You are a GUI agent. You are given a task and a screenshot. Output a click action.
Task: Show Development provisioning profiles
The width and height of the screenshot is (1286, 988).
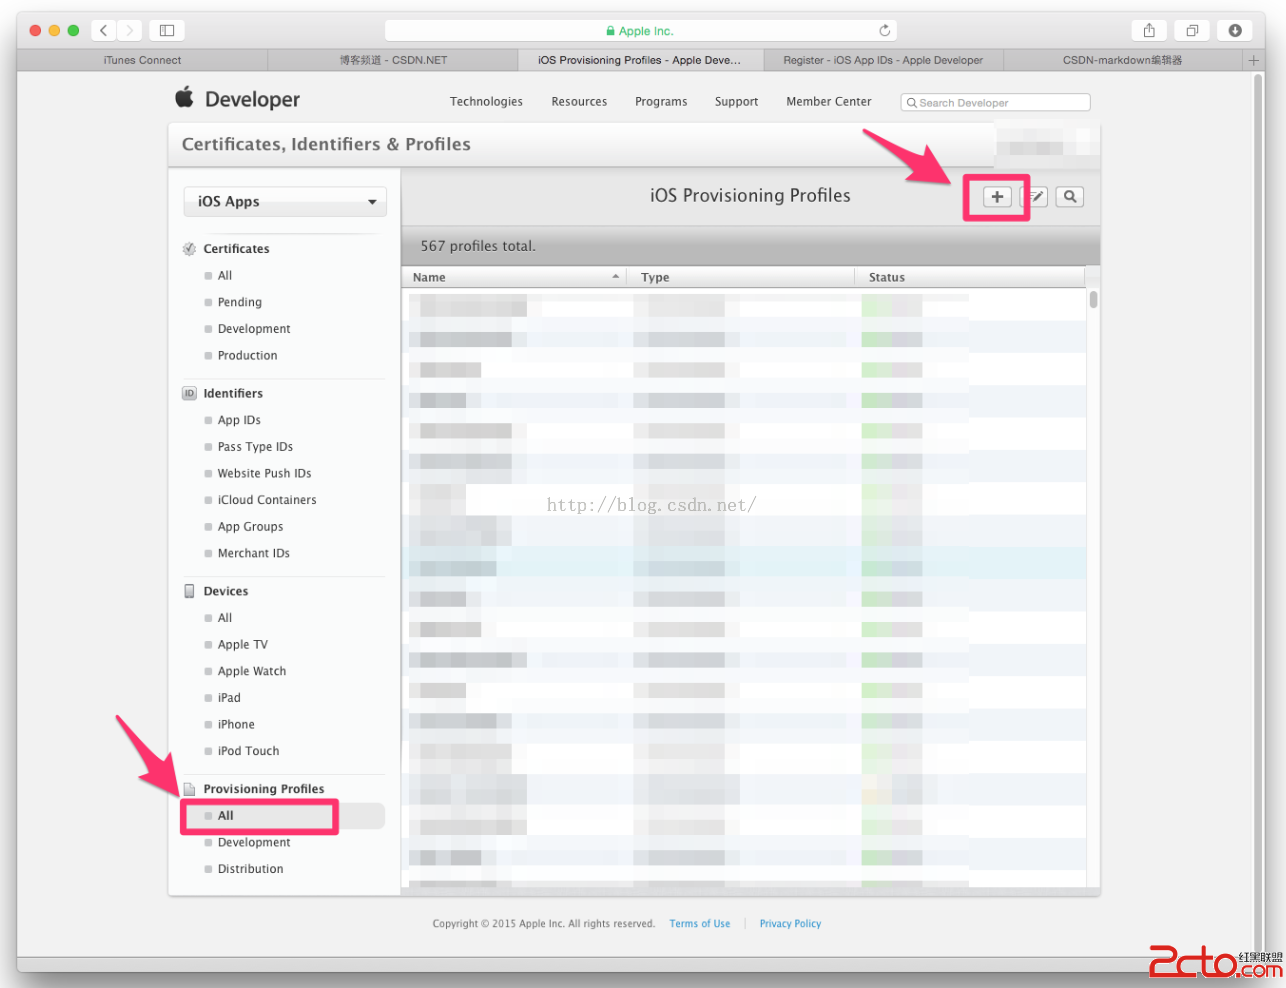(x=254, y=843)
